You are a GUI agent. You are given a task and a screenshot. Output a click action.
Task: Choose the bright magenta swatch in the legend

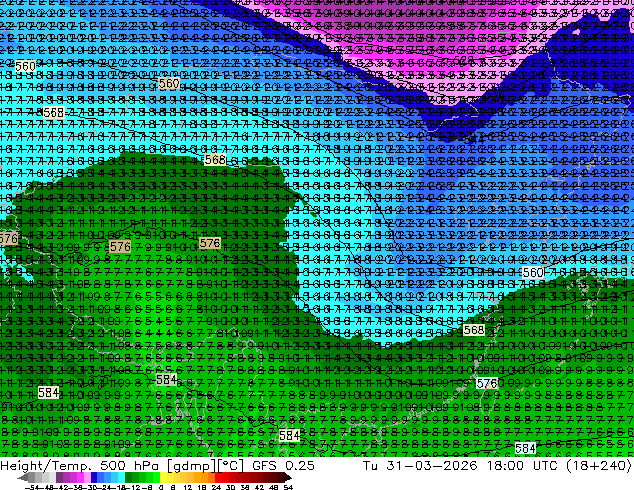pos(80,477)
